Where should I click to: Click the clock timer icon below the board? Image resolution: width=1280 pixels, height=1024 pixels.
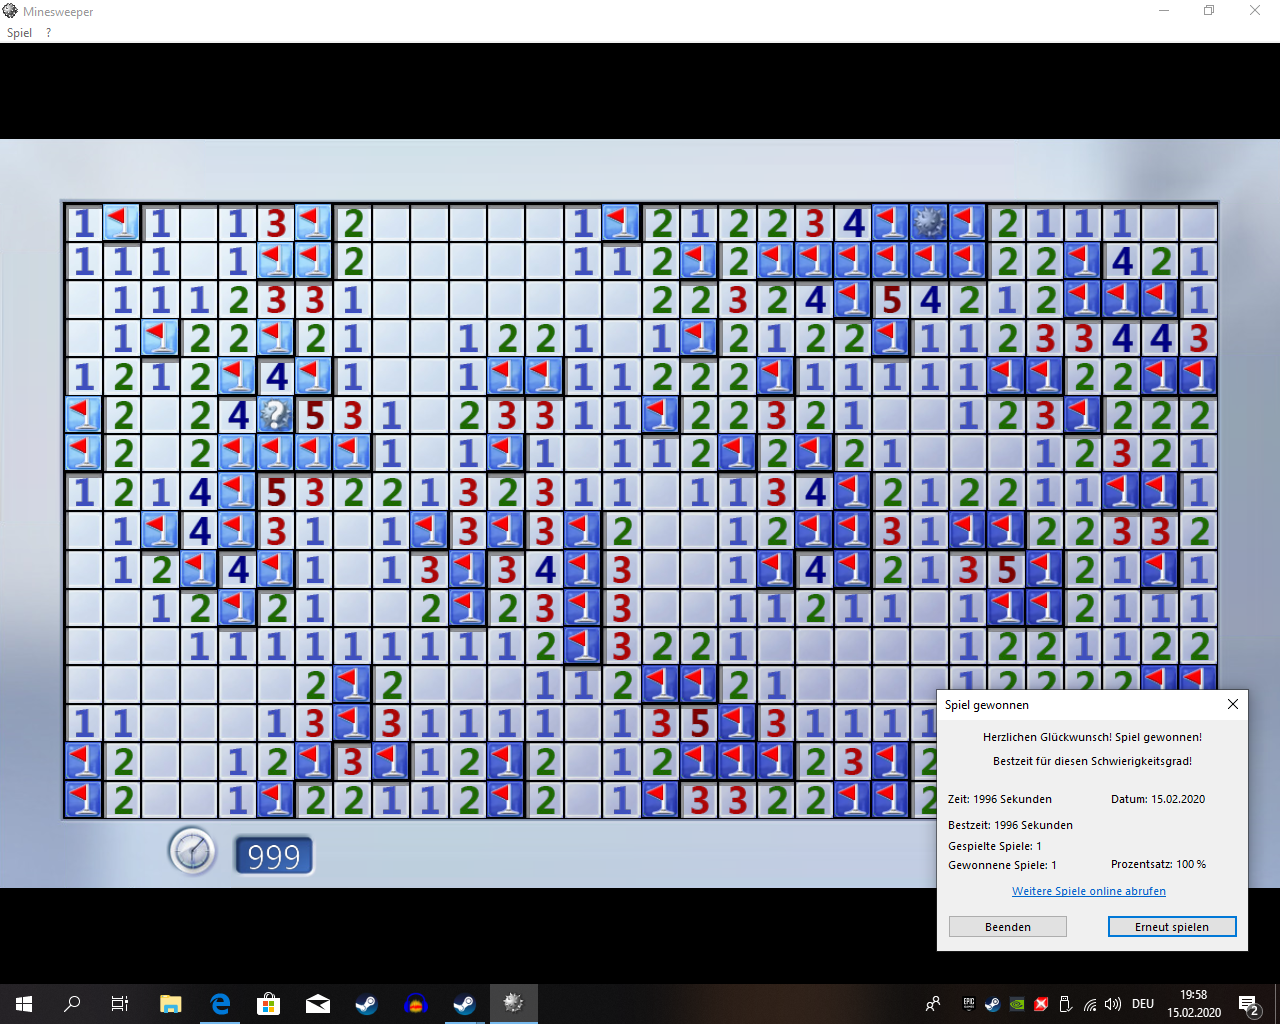point(192,852)
